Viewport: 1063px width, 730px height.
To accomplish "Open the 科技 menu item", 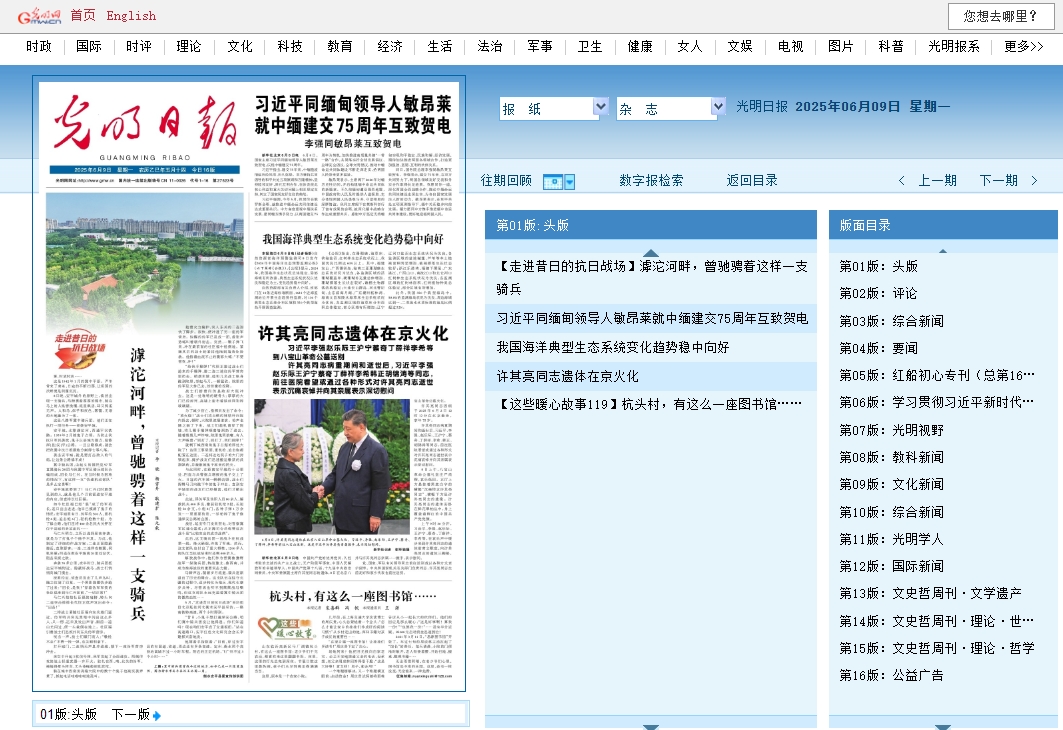I will pos(289,46).
